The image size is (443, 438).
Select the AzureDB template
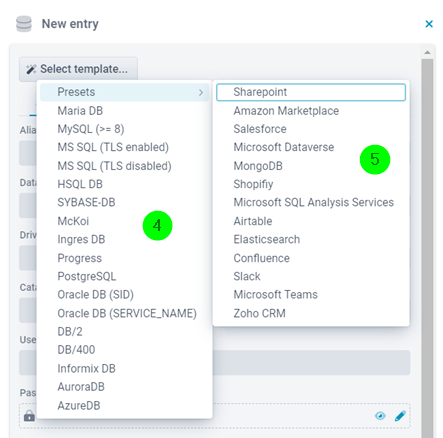tap(124, 406)
